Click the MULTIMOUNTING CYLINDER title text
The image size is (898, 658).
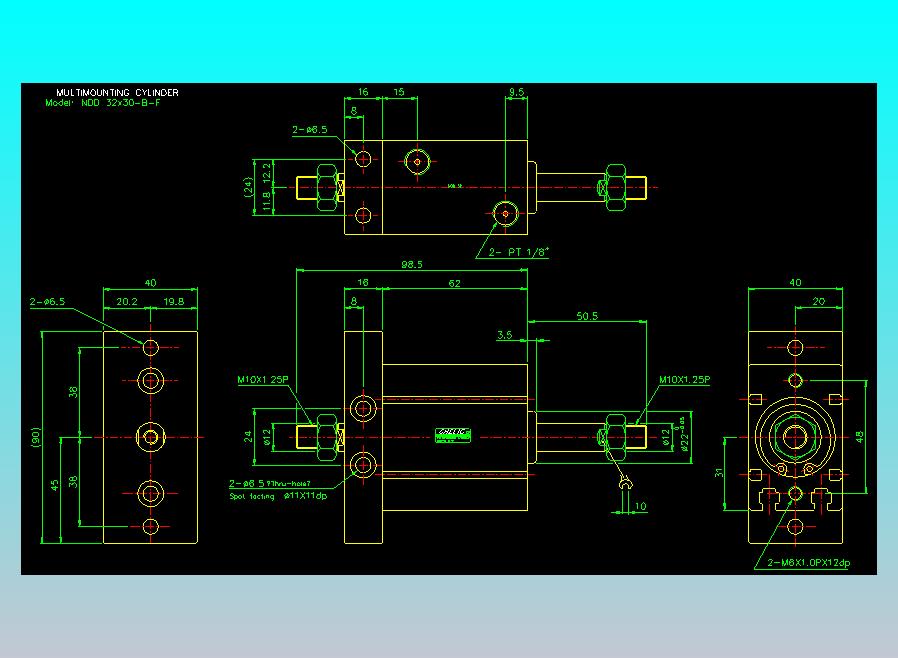point(117,92)
